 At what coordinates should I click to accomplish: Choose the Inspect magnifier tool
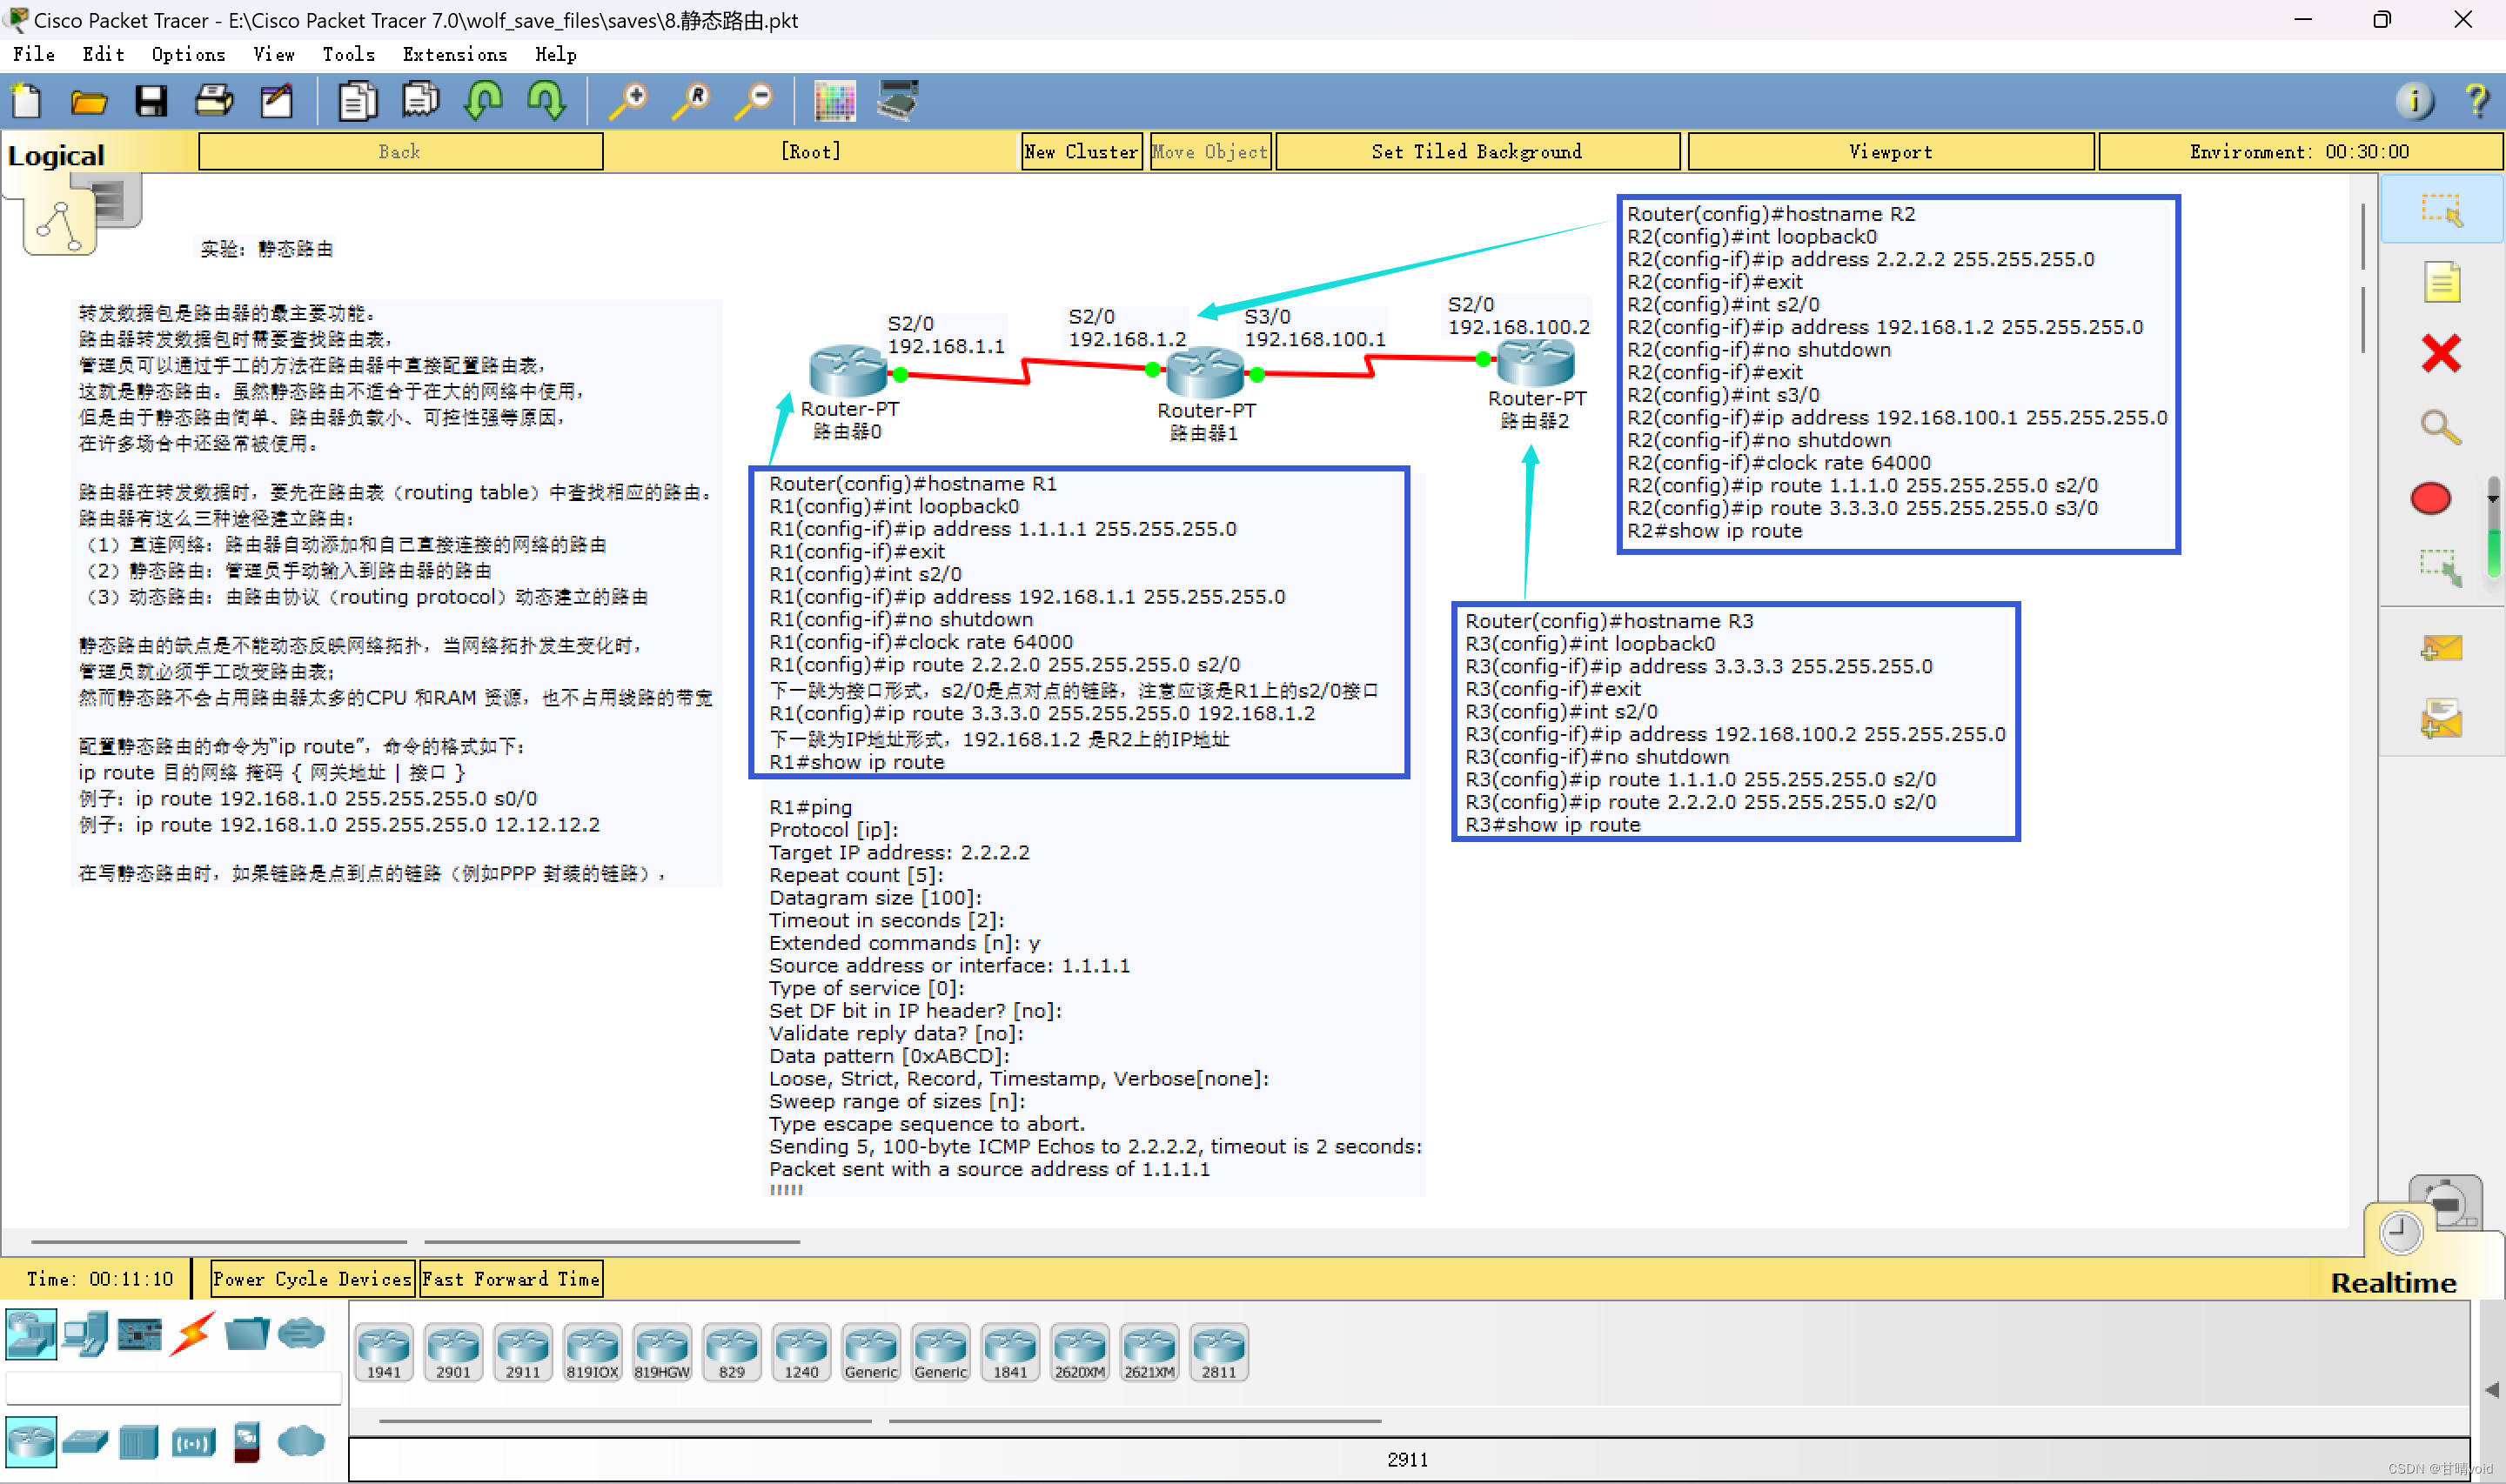[2441, 427]
